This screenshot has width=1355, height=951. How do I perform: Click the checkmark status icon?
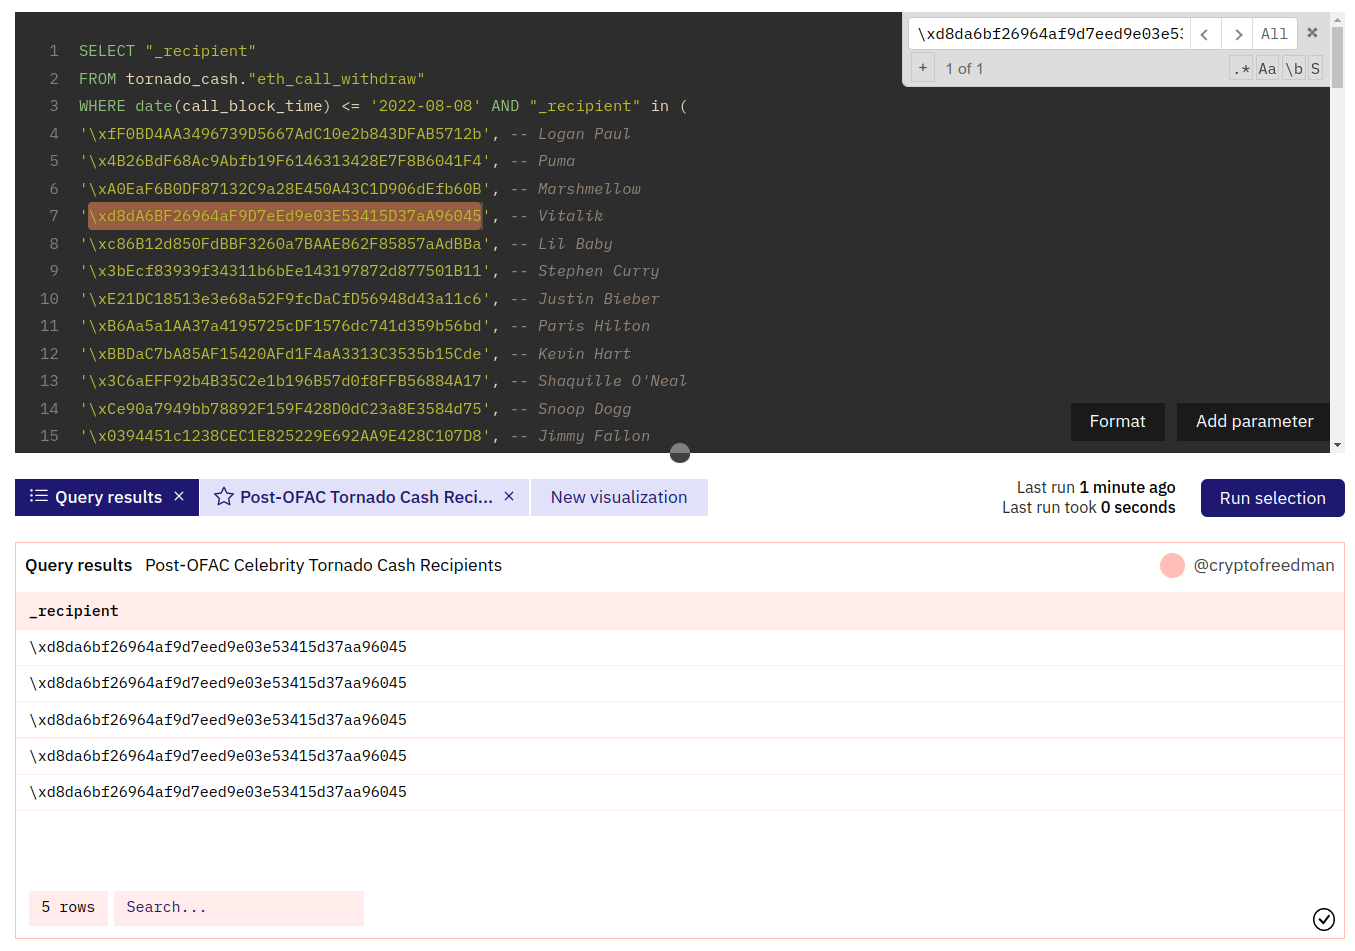click(1323, 919)
